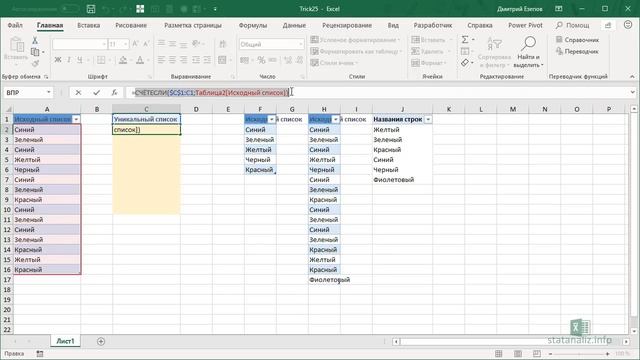Click the Select All corner triangle
The image size is (640, 360).
[x=8, y=109]
